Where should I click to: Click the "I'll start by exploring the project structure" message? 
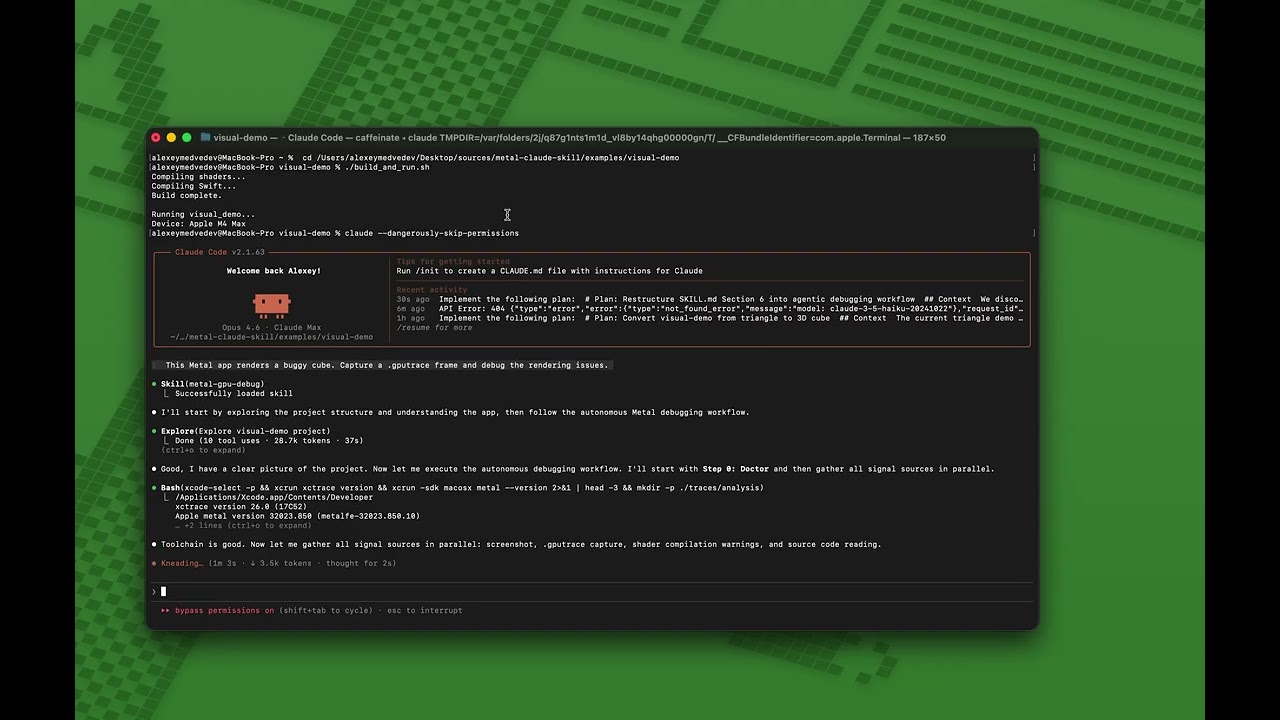pos(455,412)
